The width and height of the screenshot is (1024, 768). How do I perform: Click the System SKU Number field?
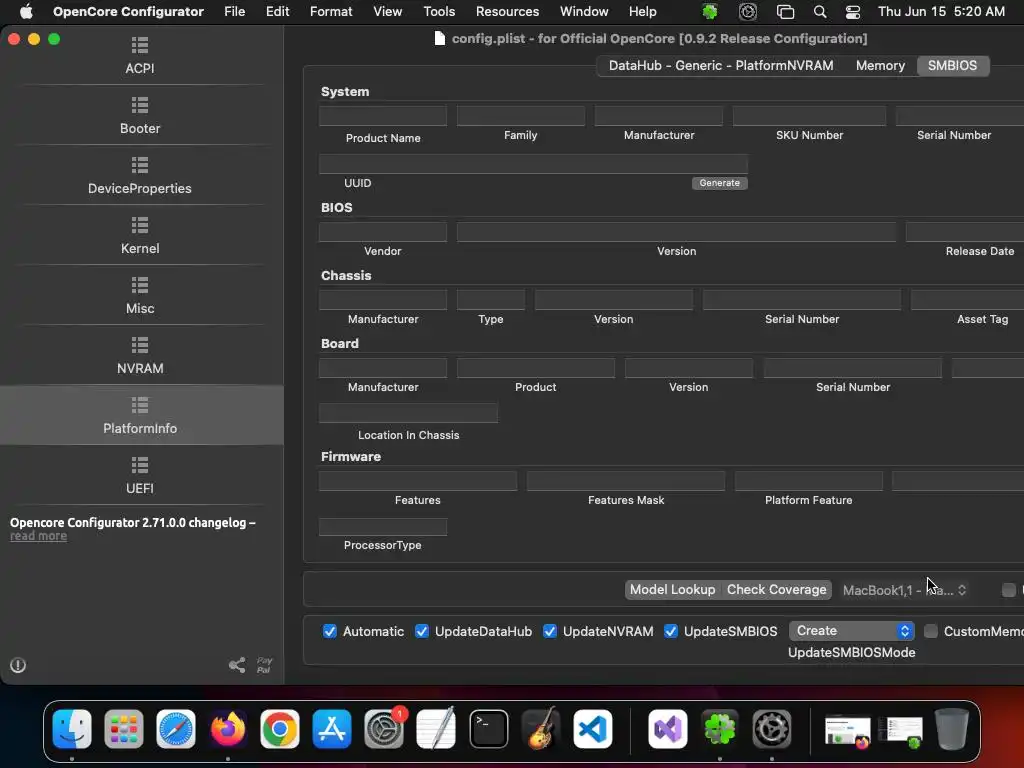click(x=809, y=116)
